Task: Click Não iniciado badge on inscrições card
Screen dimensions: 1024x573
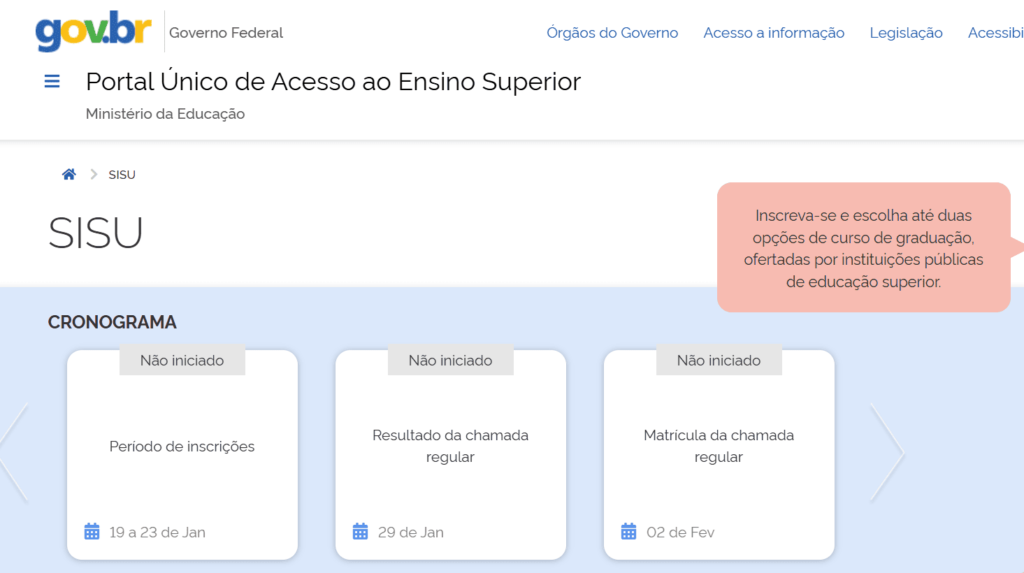Action: (182, 360)
